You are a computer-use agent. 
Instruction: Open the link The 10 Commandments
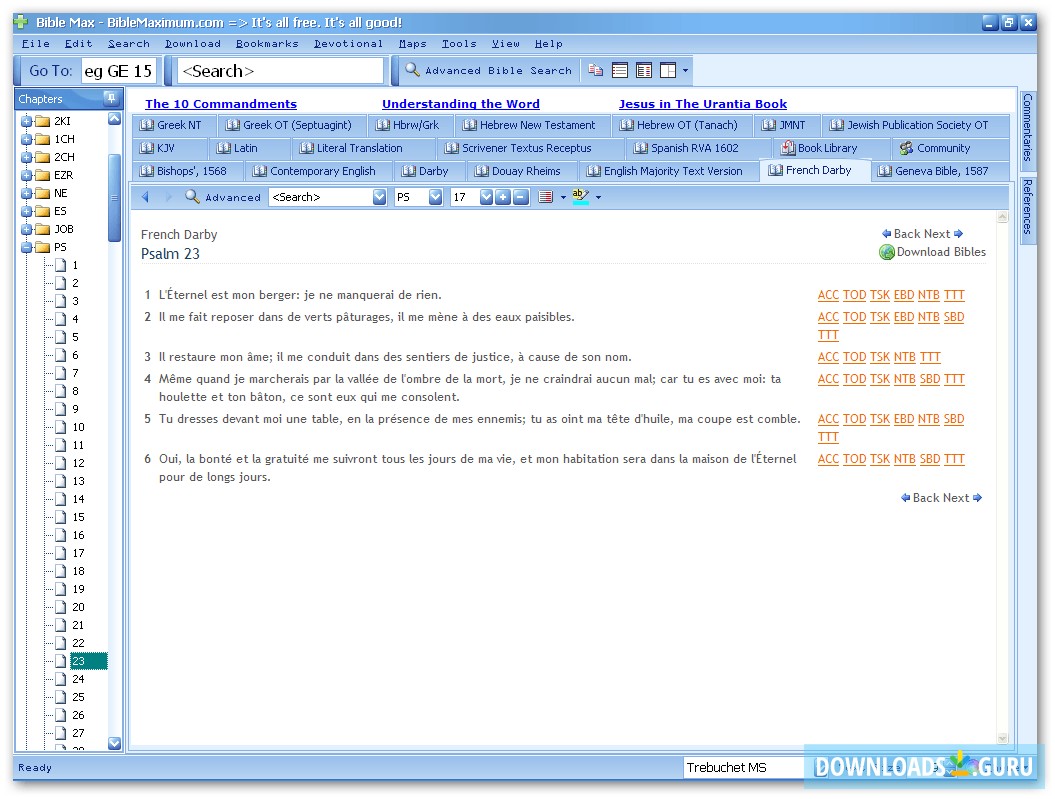221,103
